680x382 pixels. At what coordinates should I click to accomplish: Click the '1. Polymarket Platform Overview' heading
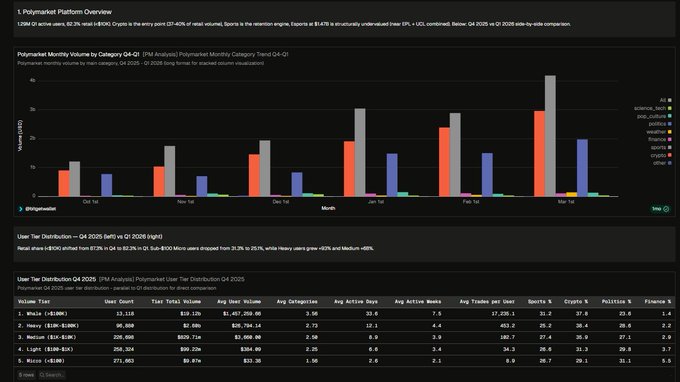[x=64, y=12]
